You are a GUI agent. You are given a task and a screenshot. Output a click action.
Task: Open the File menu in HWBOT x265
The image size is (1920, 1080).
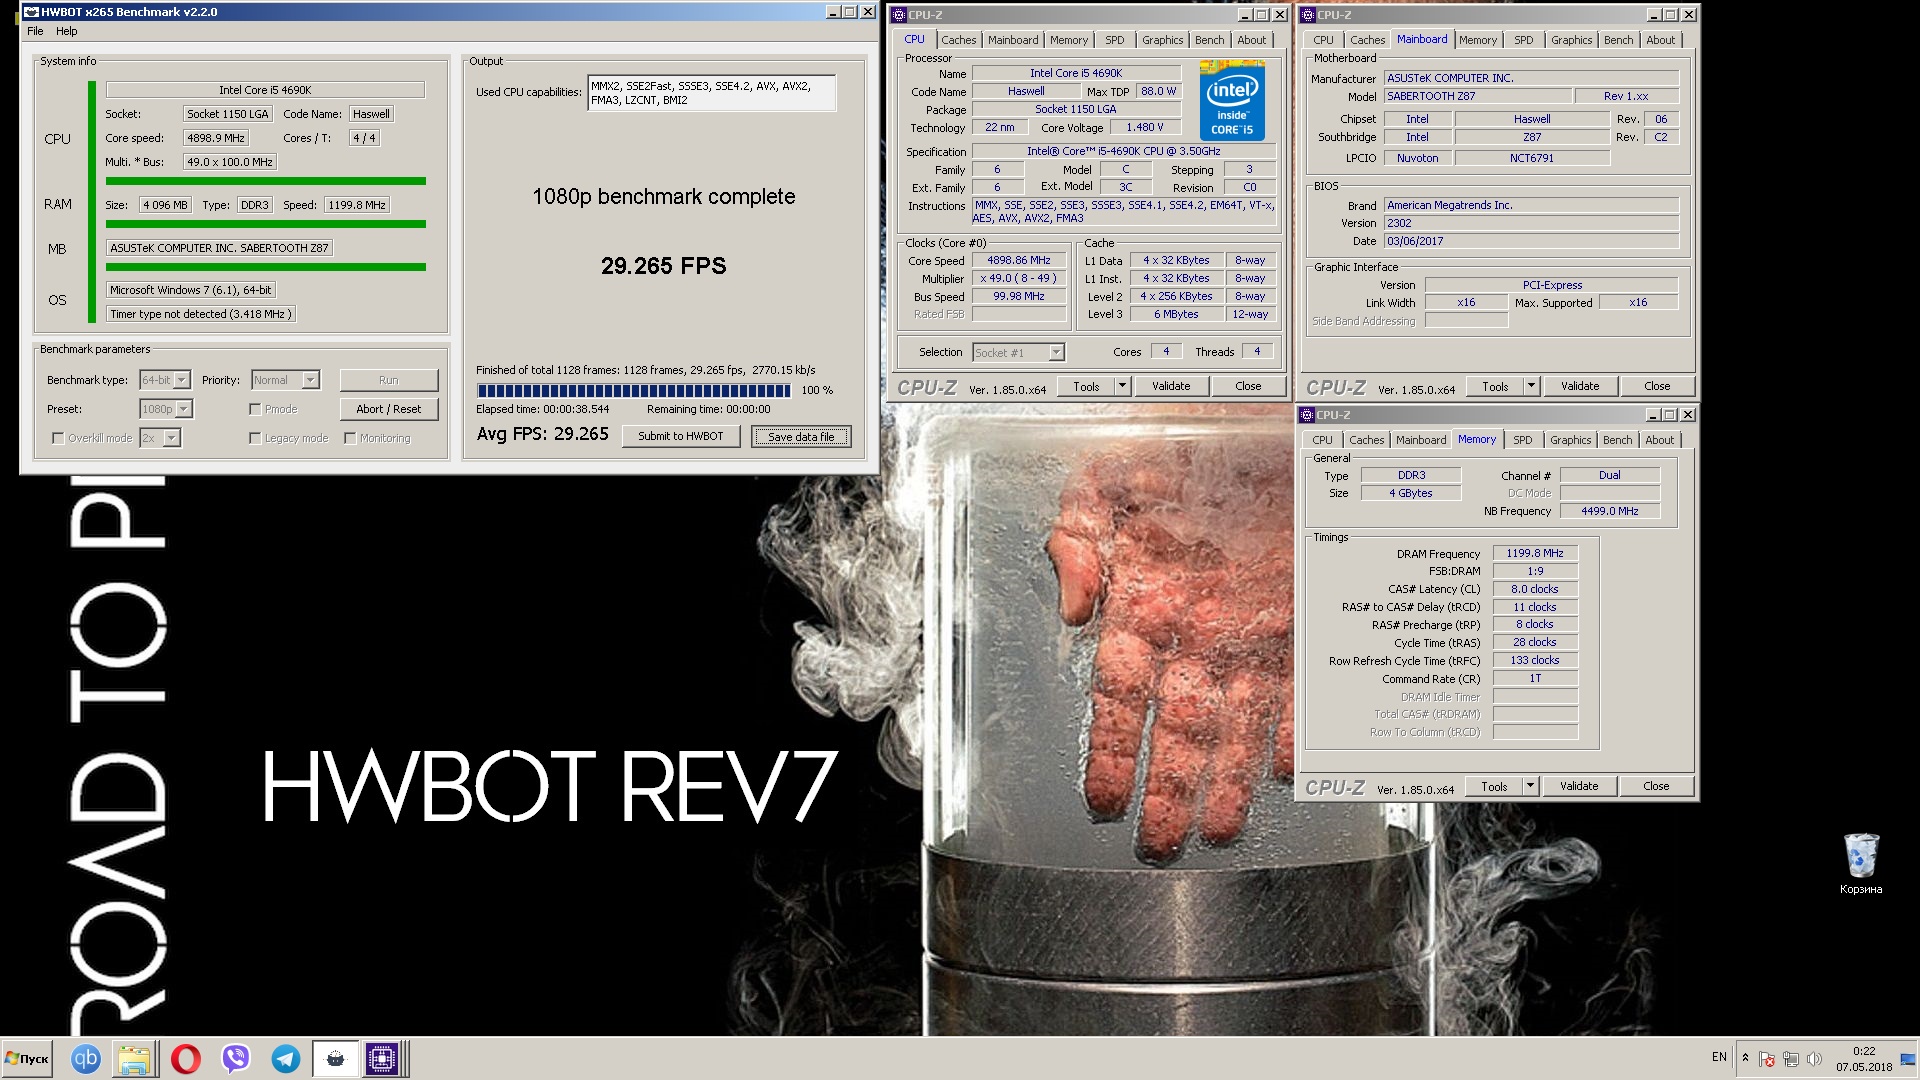click(x=35, y=31)
